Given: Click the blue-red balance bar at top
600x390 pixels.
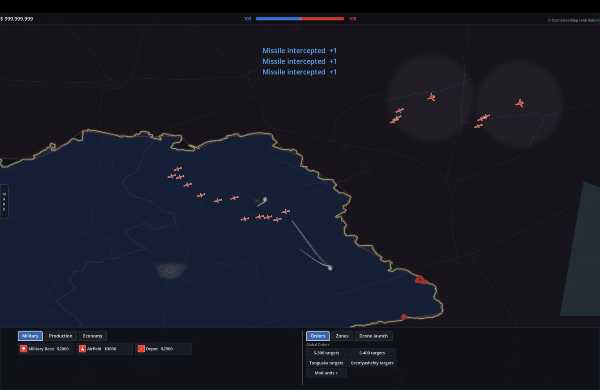Looking at the screenshot, I should [300, 18].
